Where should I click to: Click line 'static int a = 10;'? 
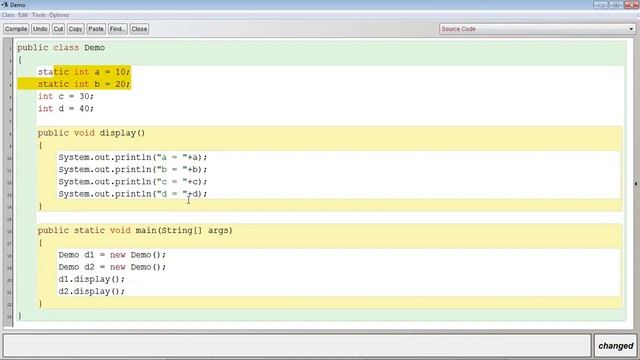(x=84, y=72)
